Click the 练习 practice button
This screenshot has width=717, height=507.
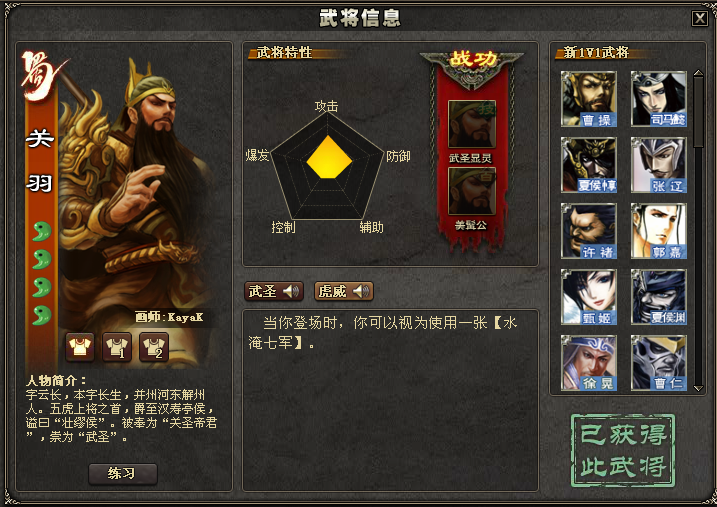[x=123, y=474]
